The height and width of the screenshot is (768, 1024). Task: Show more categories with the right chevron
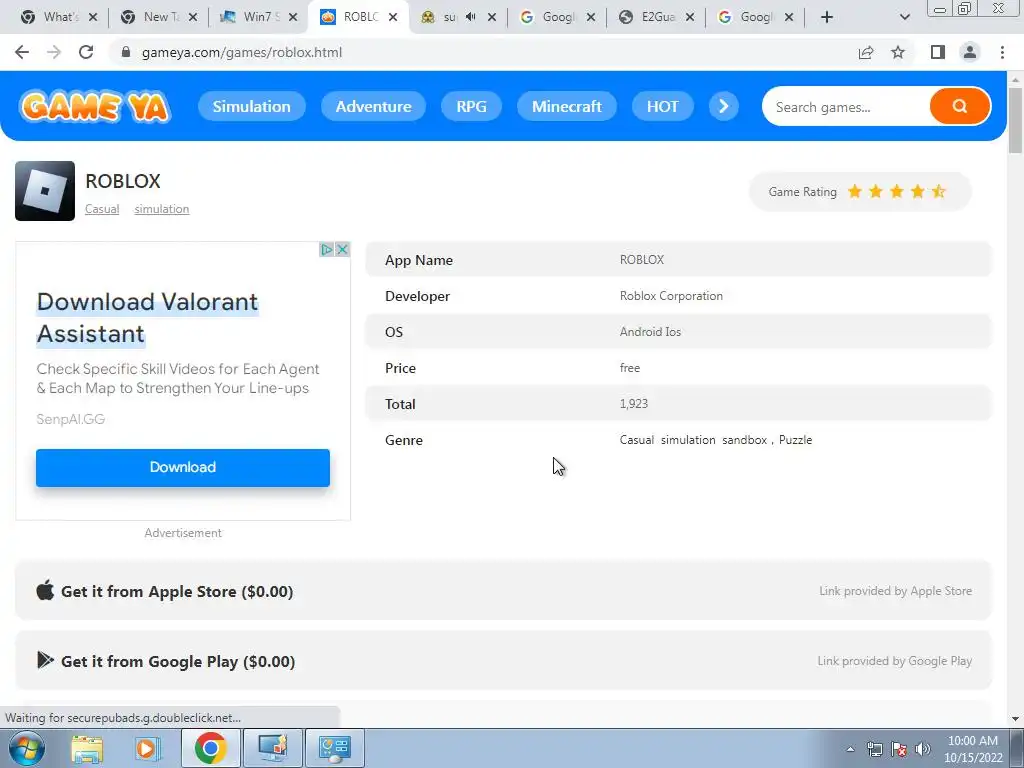[724, 106]
